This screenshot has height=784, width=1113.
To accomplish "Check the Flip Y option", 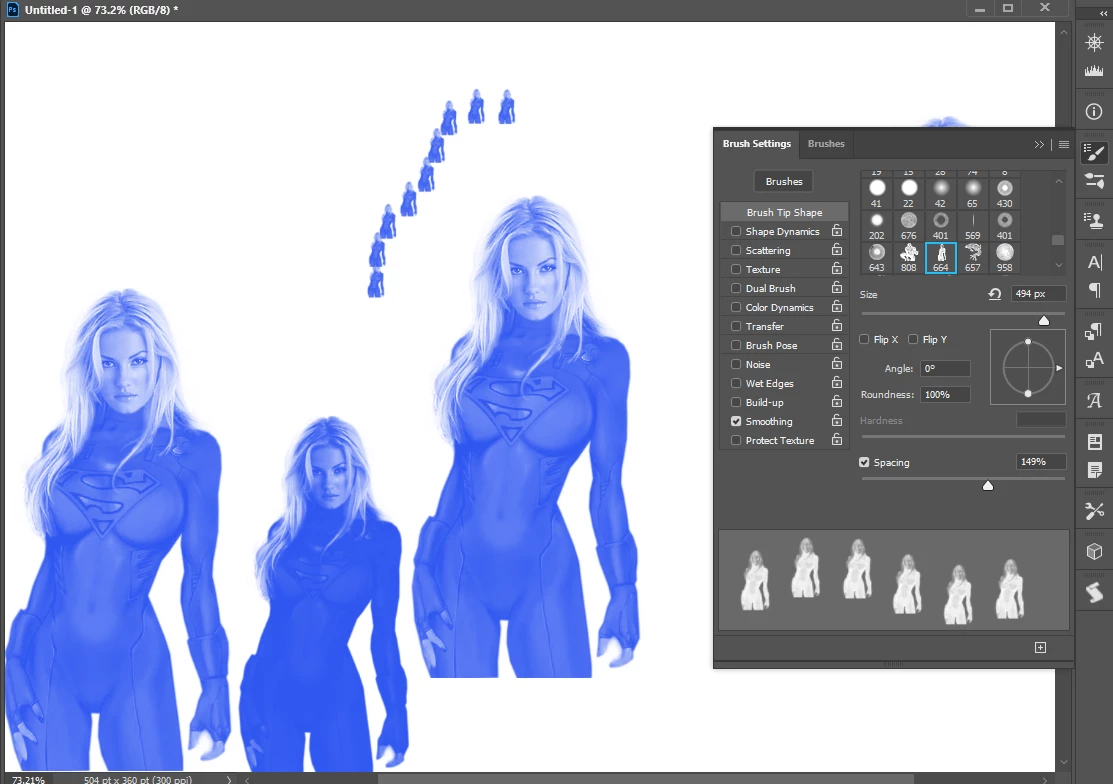I will (x=913, y=339).
